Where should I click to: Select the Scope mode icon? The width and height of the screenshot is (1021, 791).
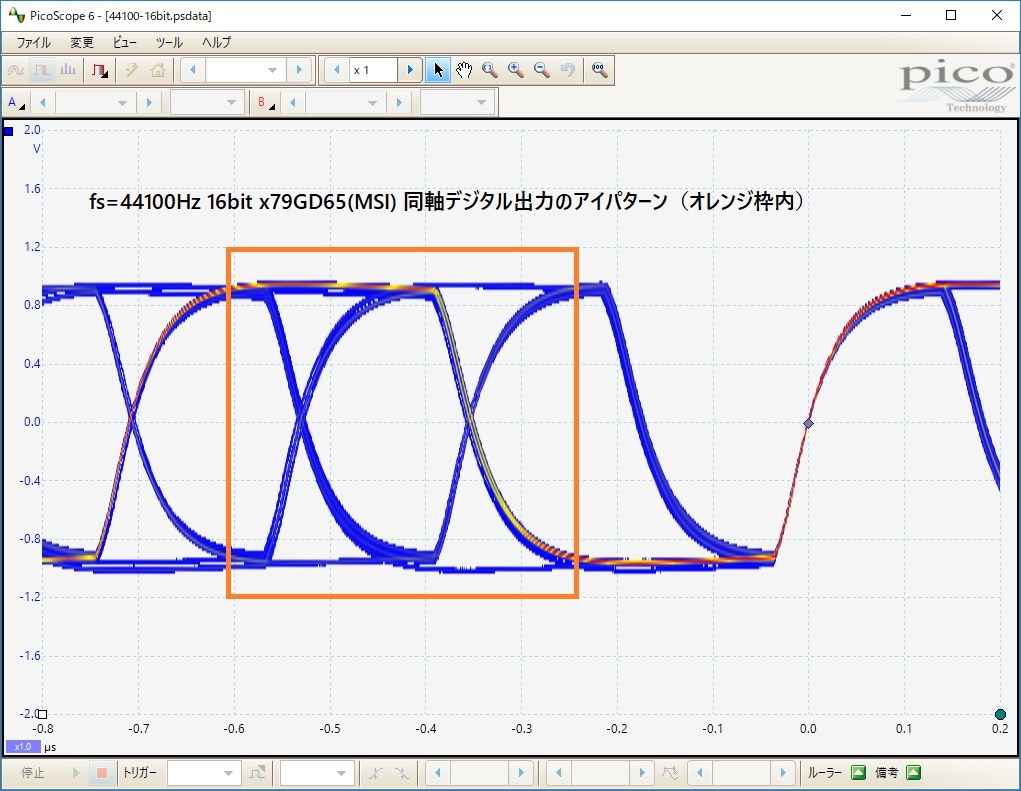pos(16,70)
